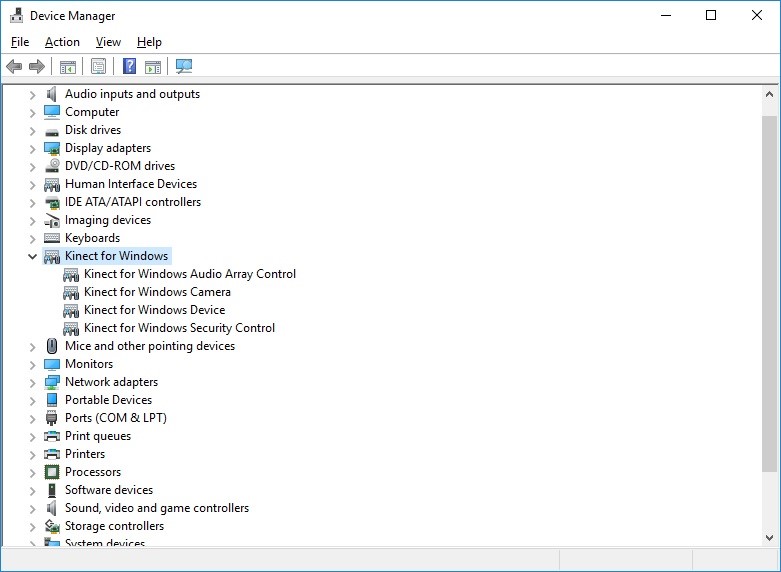
Task: Select the Printers label
Action: coord(85,454)
